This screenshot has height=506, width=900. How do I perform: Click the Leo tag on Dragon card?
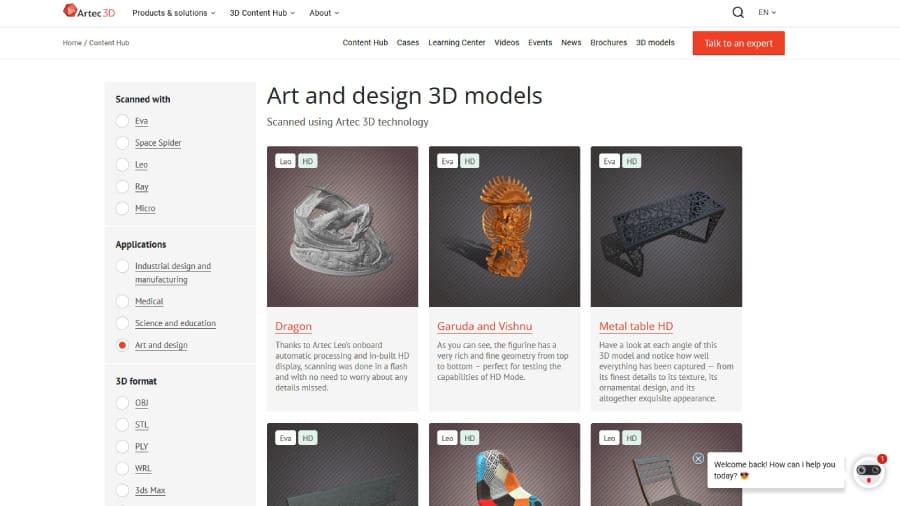click(x=285, y=161)
